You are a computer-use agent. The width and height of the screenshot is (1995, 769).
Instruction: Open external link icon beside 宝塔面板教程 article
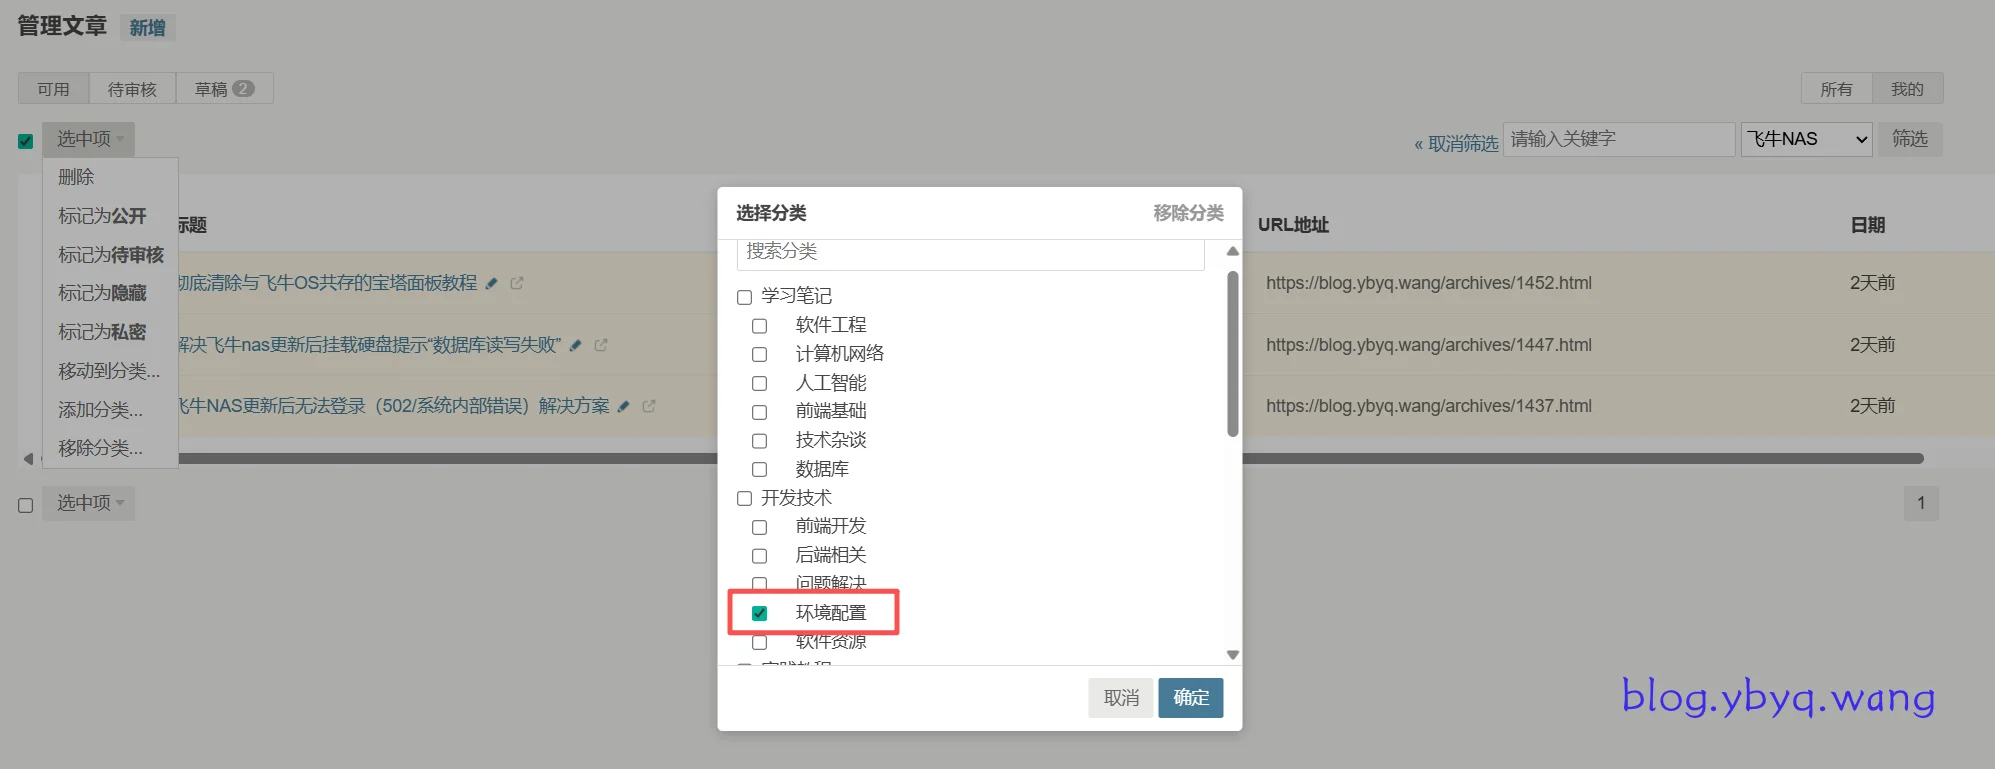[517, 284]
